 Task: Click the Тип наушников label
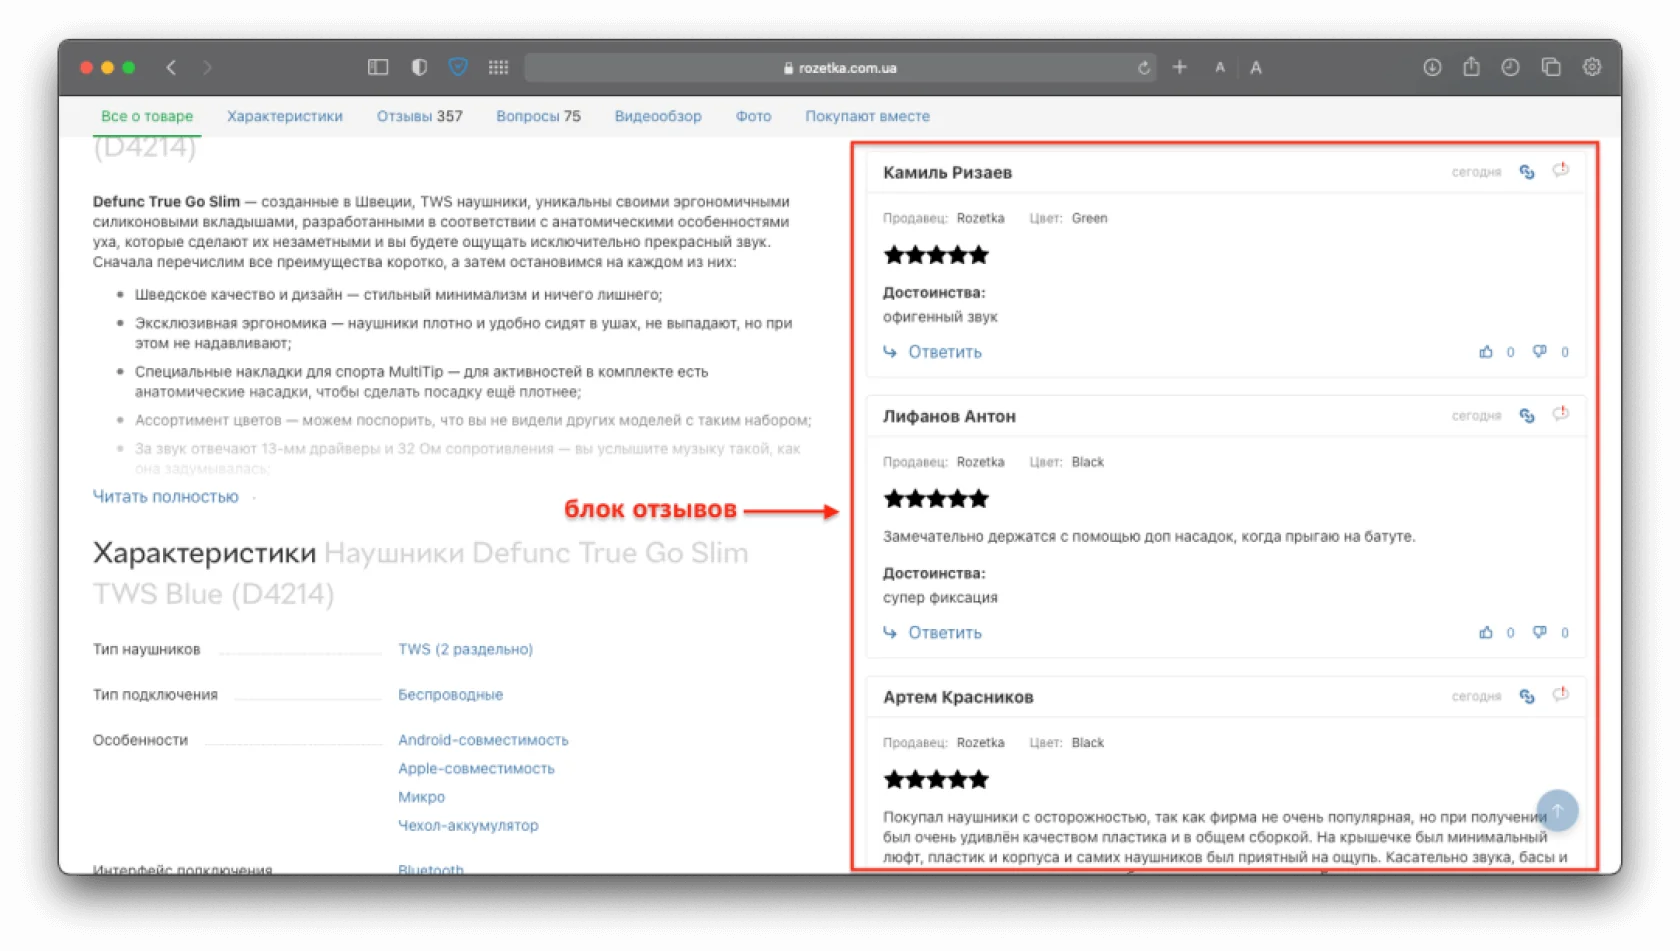click(147, 650)
